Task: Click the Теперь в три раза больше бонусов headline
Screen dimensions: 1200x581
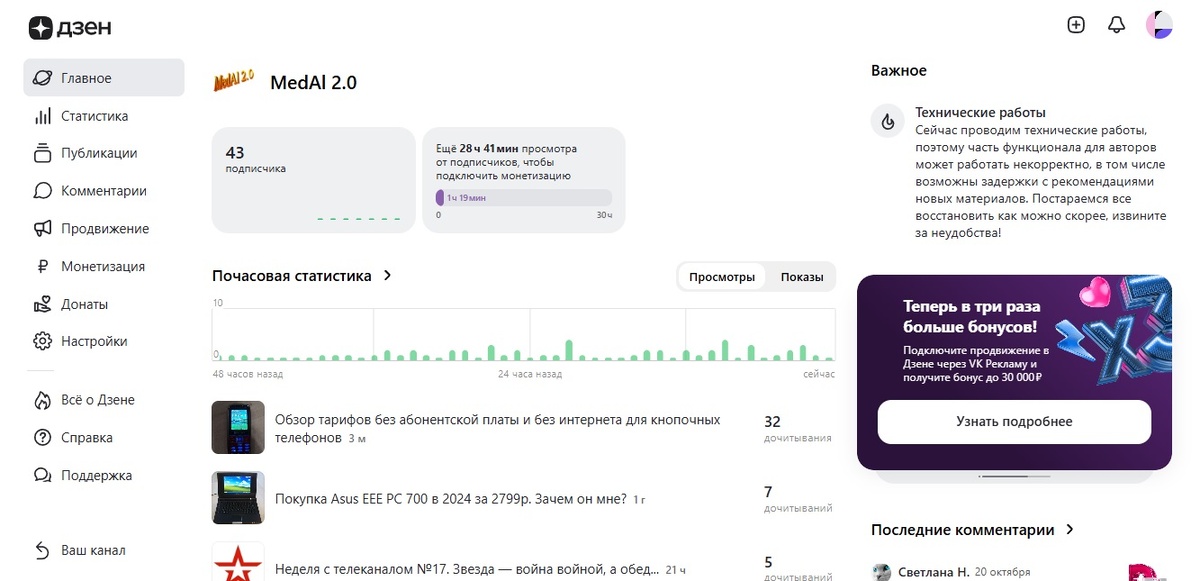Action: (971, 316)
